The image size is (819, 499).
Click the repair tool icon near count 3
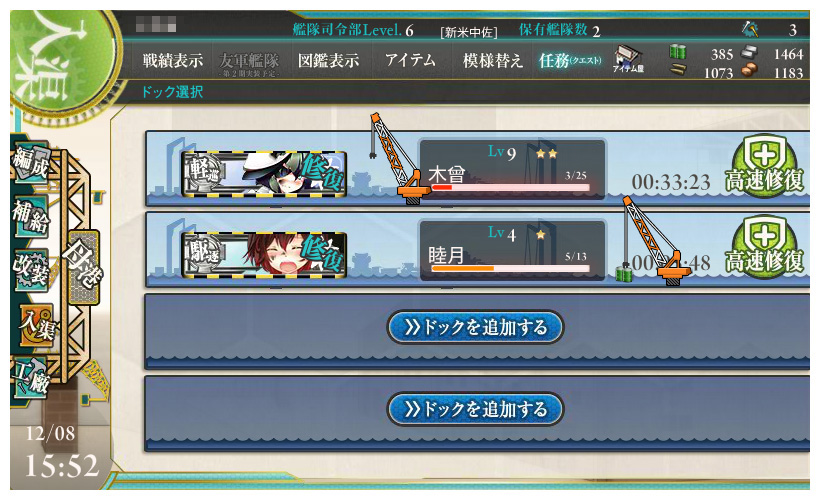[751, 29]
